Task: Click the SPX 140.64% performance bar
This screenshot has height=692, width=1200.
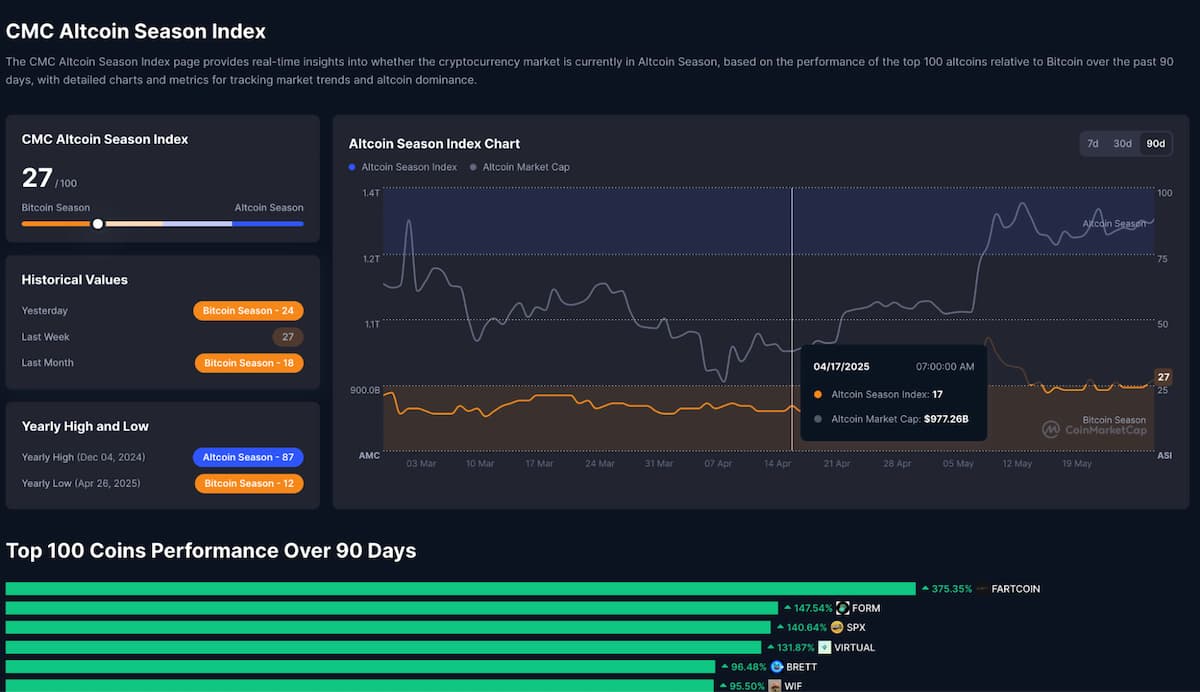Action: click(x=388, y=627)
